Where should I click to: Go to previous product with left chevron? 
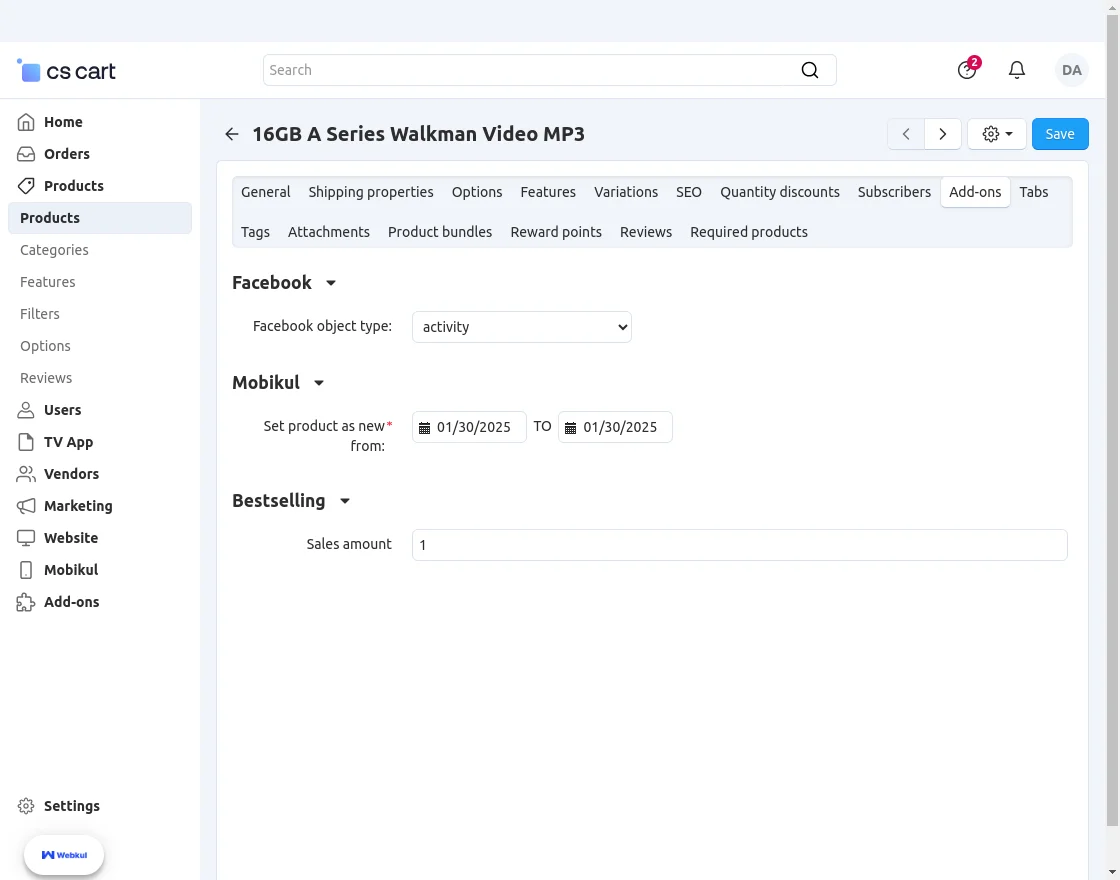(x=906, y=134)
